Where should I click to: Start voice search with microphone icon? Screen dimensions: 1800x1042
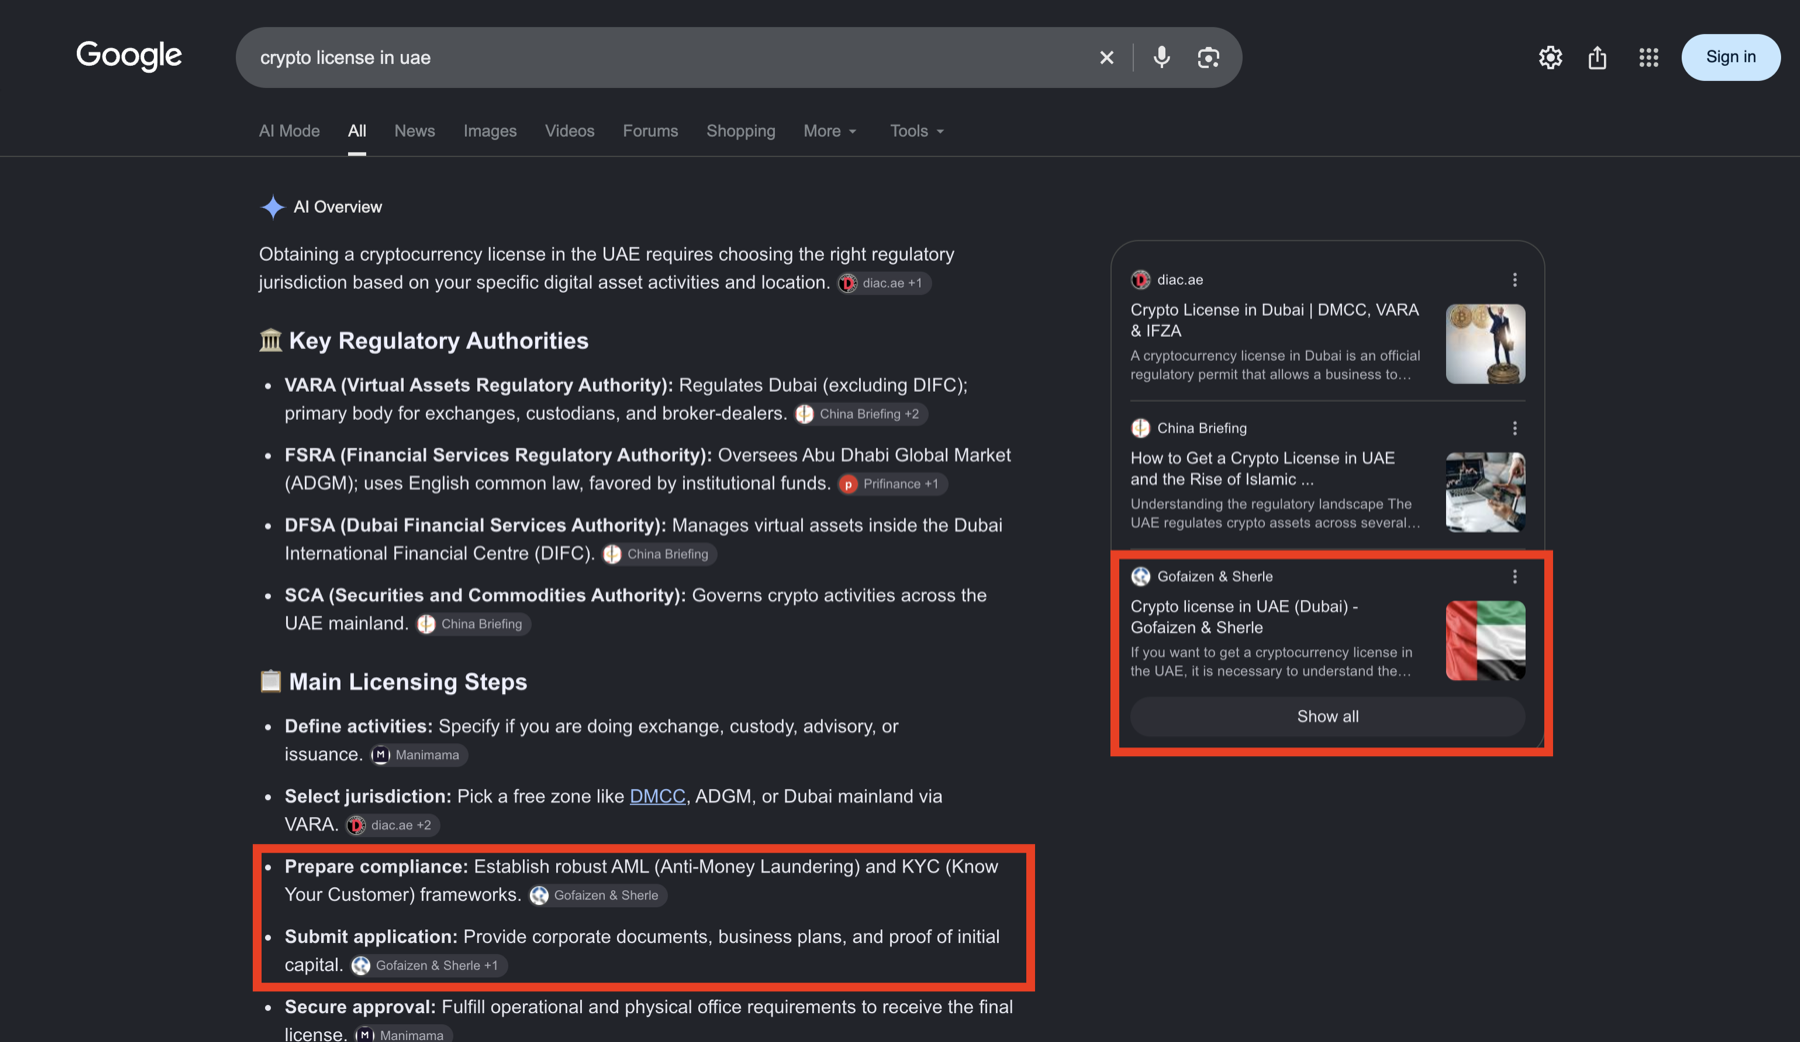1161,58
